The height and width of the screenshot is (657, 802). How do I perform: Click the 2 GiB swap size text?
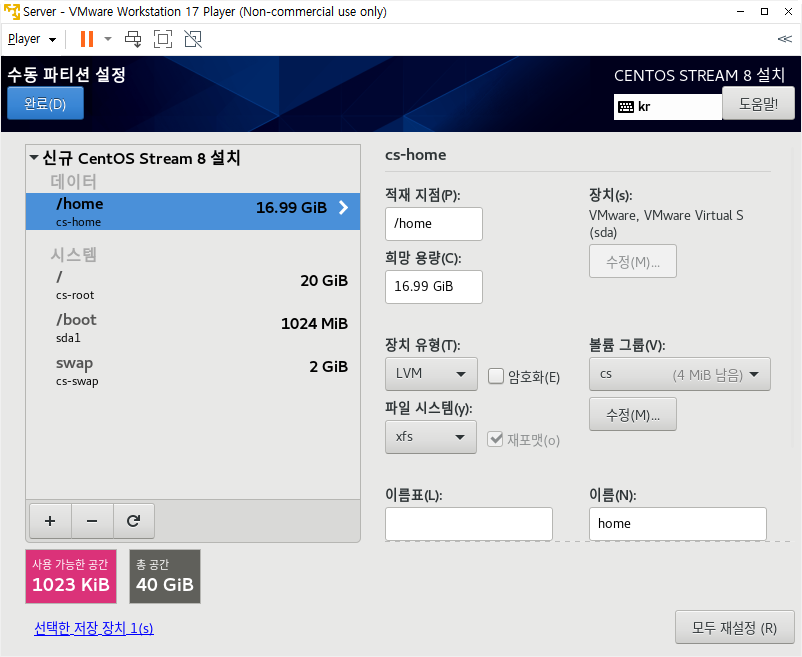(328, 367)
